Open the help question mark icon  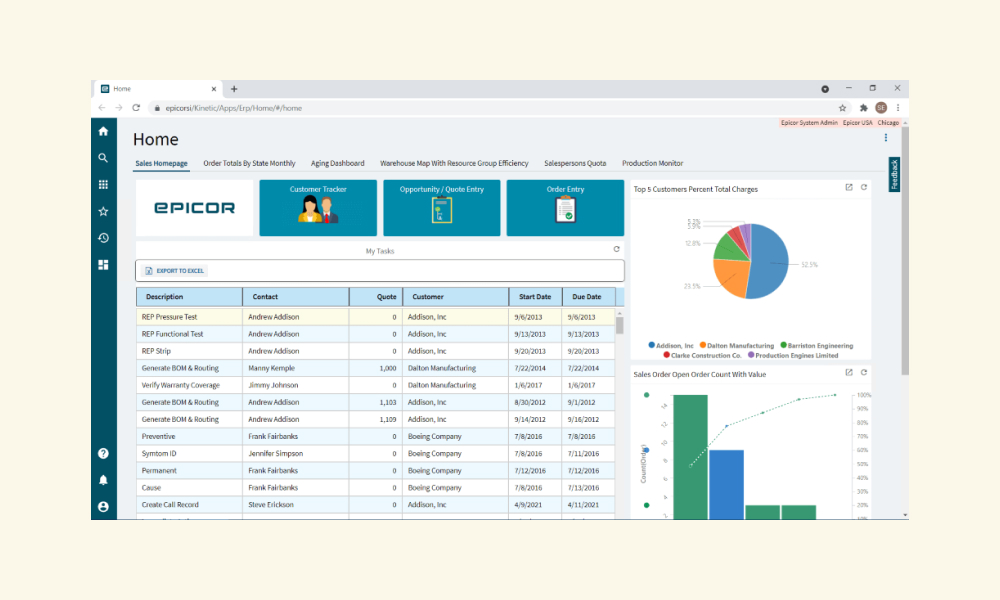(103, 453)
